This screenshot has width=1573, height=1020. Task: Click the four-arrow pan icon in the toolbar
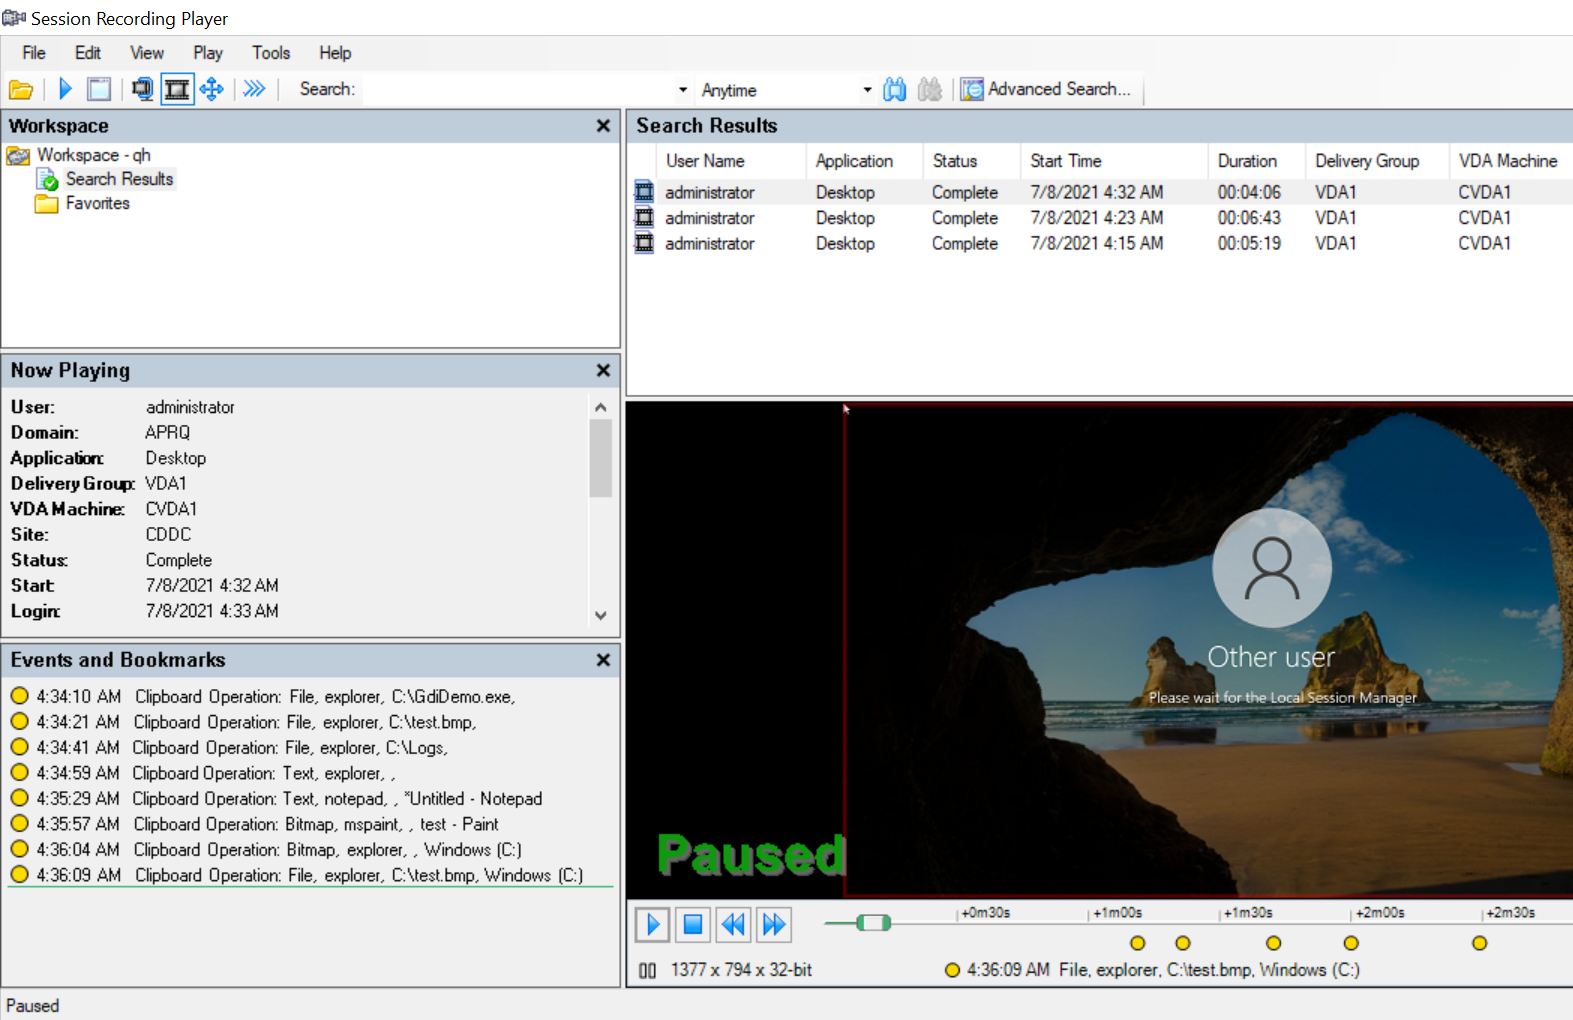coord(211,89)
